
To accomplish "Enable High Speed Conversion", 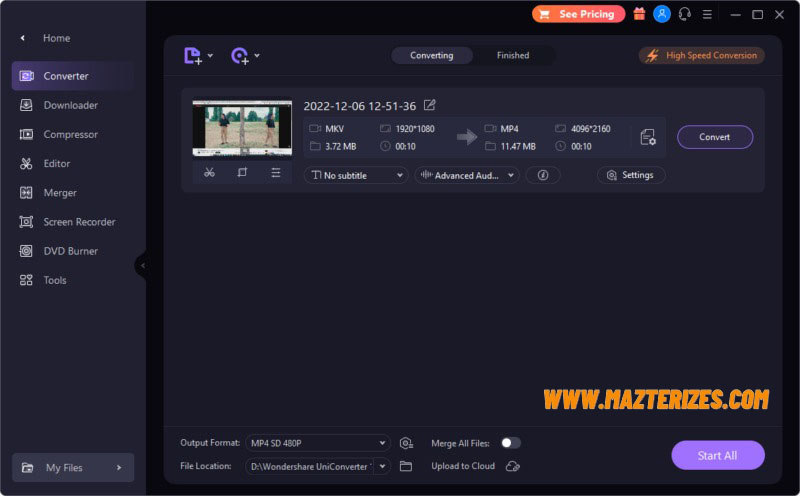I will click(x=702, y=55).
